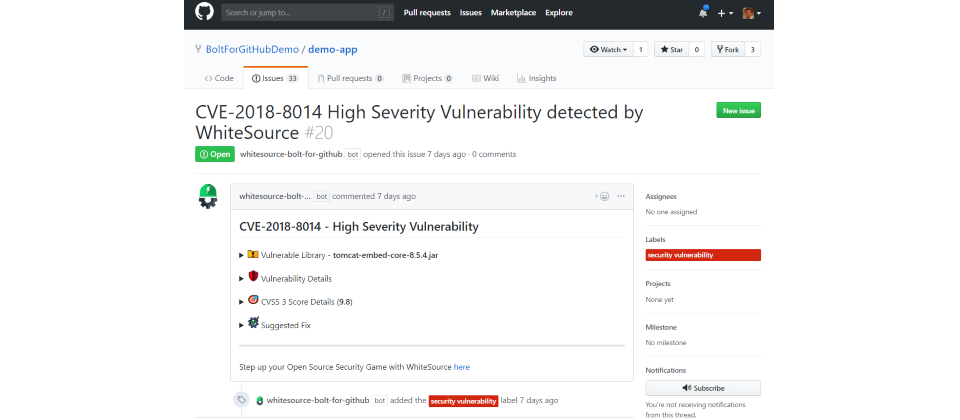Open Marketplace in top navigation
The width and height of the screenshot is (960, 420).
tap(513, 12)
